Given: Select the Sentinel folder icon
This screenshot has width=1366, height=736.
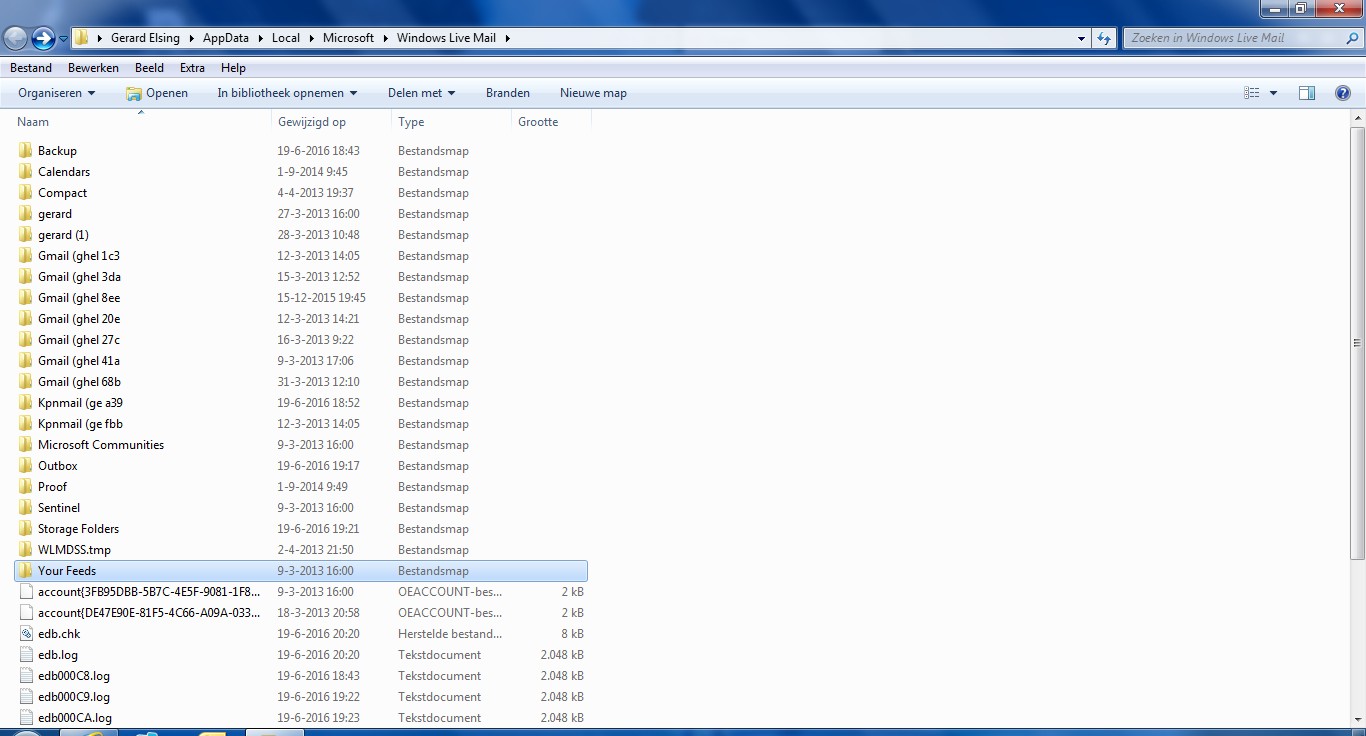Looking at the screenshot, I should [26, 508].
